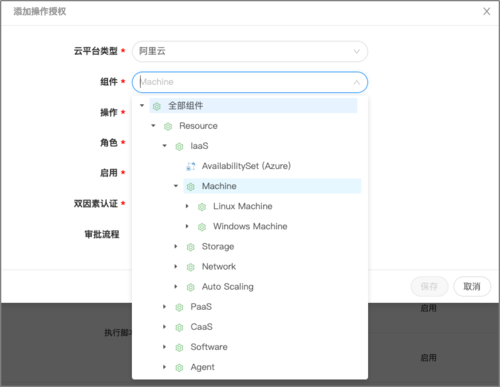Expand the Network node

pyautogui.click(x=176, y=266)
